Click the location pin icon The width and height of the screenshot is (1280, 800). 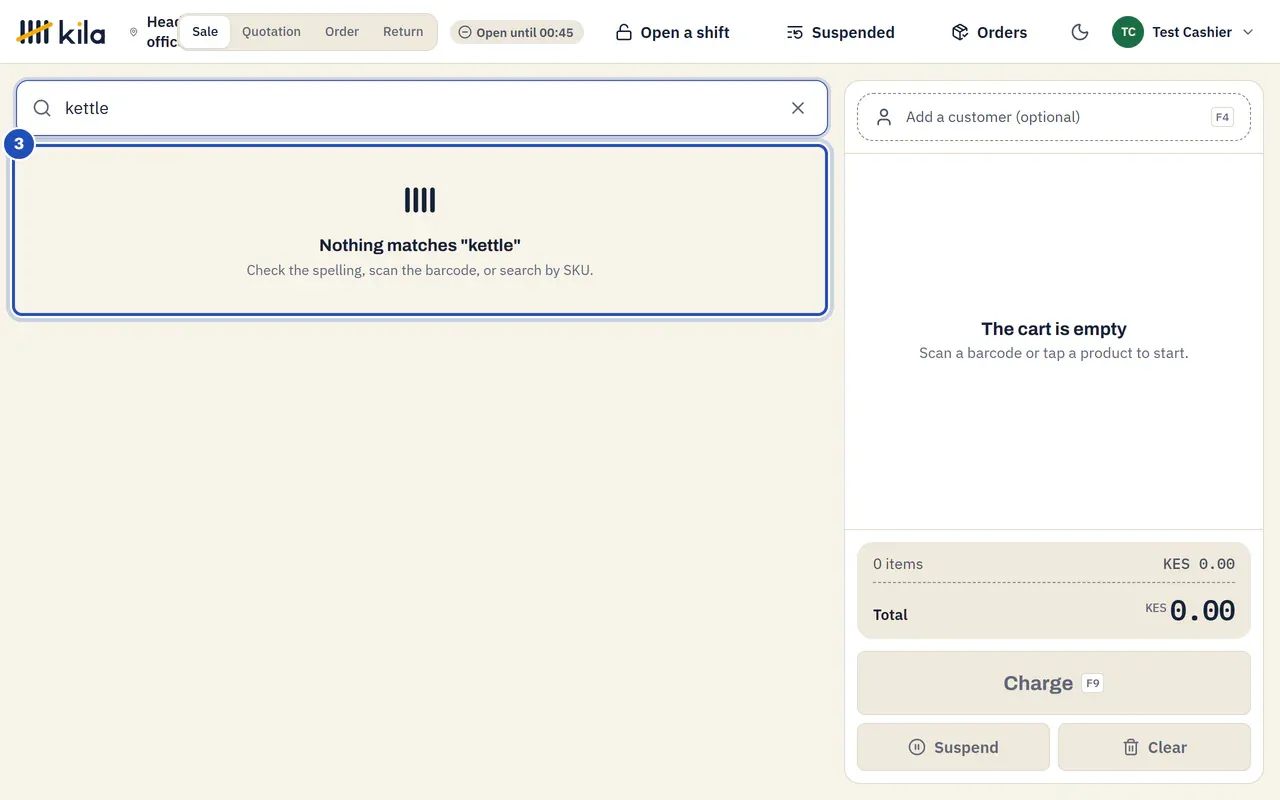[x=134, y=32]
